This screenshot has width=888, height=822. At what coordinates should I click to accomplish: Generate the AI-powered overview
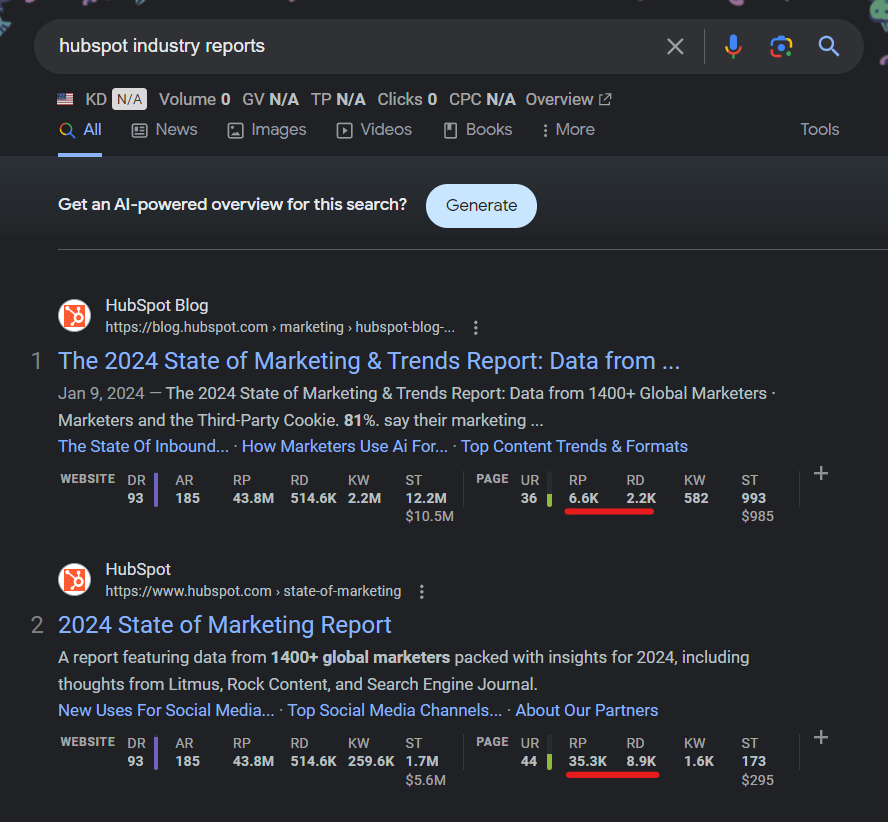481,206
